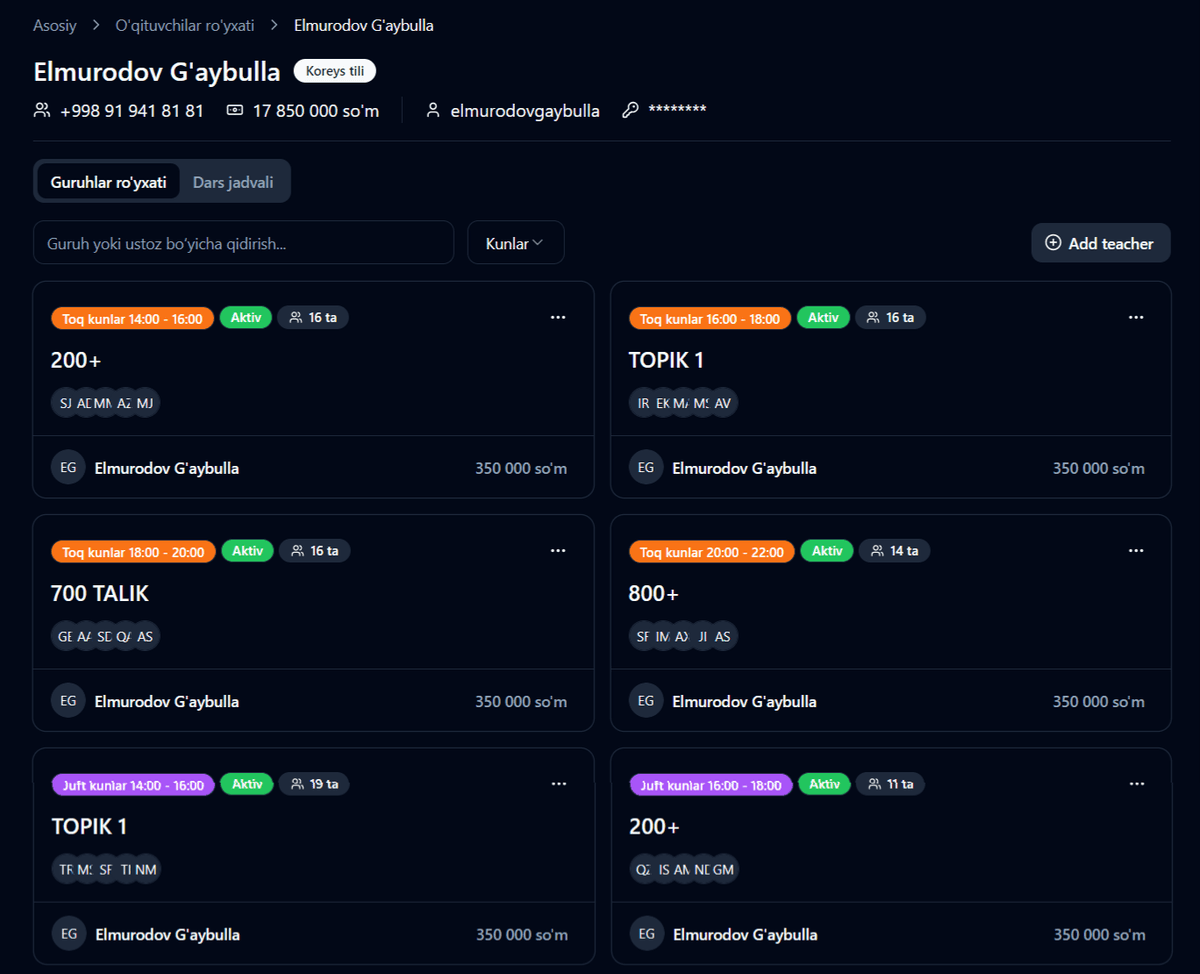
Task: Open three-dot menu on 700 TALIK card
Action: [x=558, y=551]
